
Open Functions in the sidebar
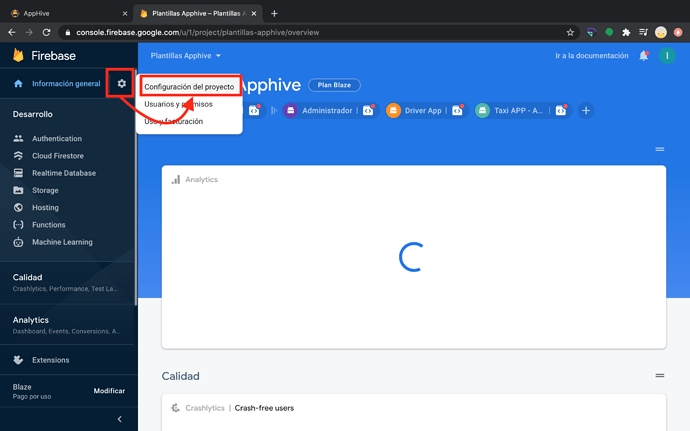49,225
